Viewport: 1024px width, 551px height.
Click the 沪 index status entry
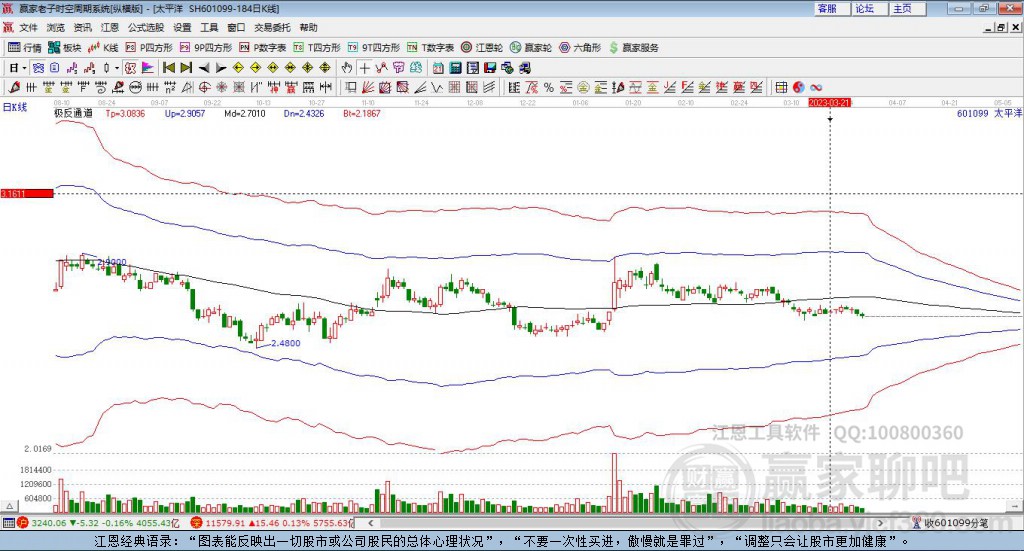[98, 523]
